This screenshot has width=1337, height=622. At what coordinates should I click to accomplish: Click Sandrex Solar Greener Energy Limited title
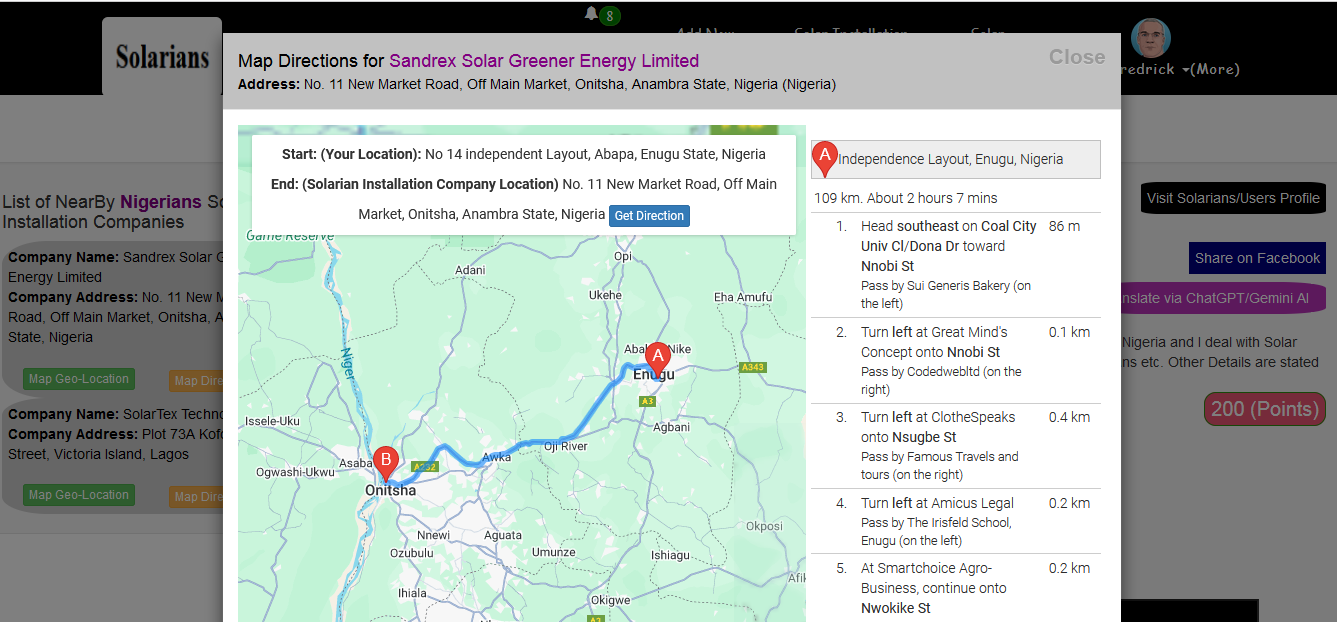pos(544,61)
